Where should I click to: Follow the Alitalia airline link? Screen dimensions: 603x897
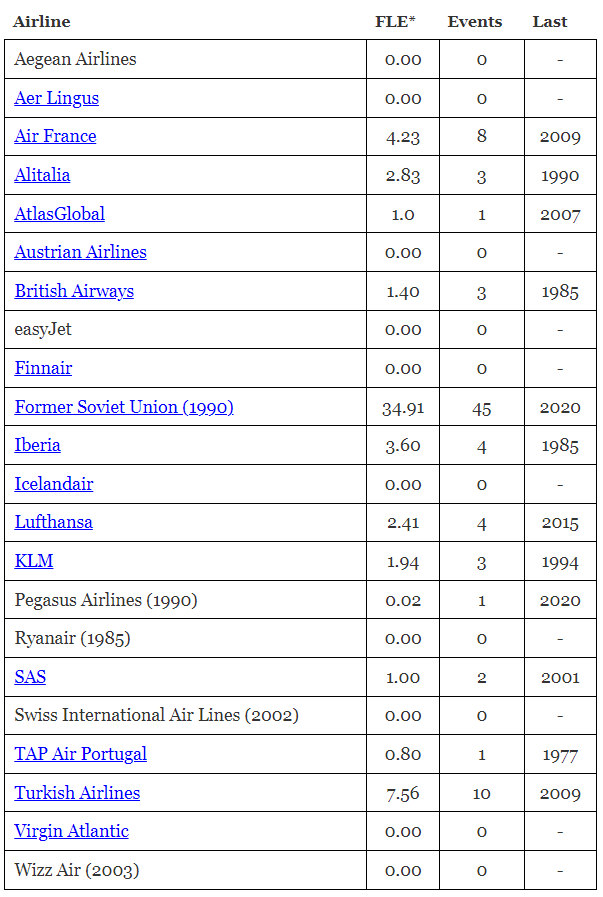(42, 175)
